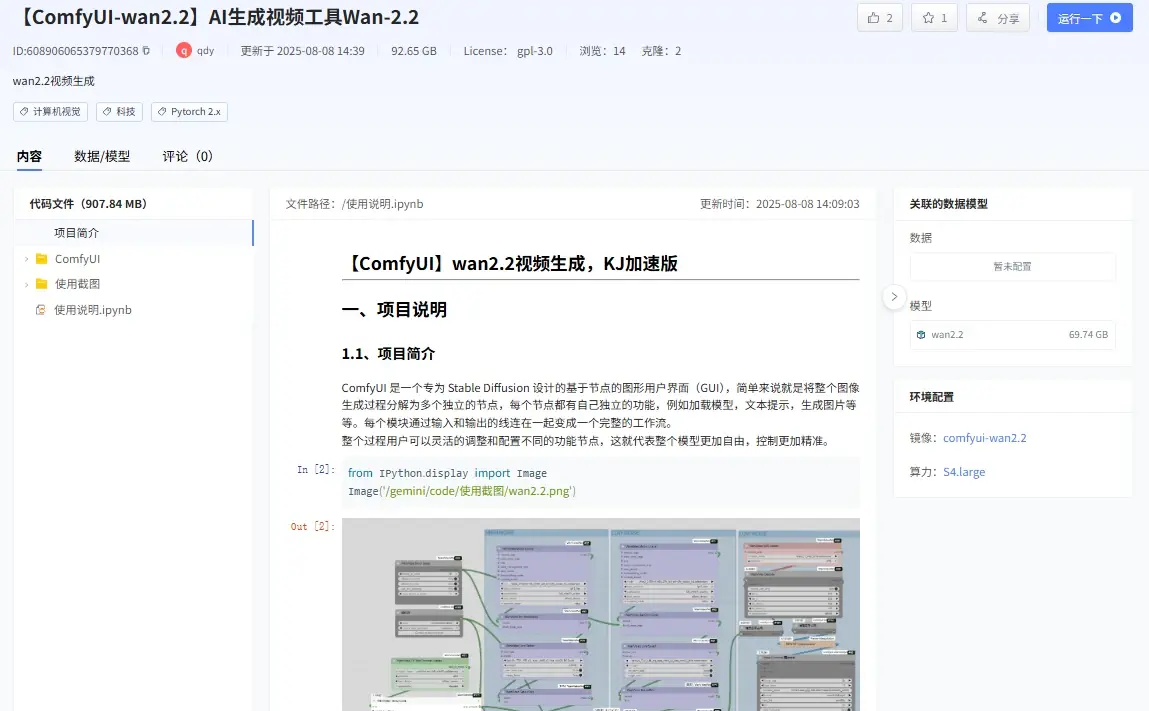Screen dimensions: 1149x711
Task: Click the 使用说明.ipynb notebook file icon
Action: [41, 310]
